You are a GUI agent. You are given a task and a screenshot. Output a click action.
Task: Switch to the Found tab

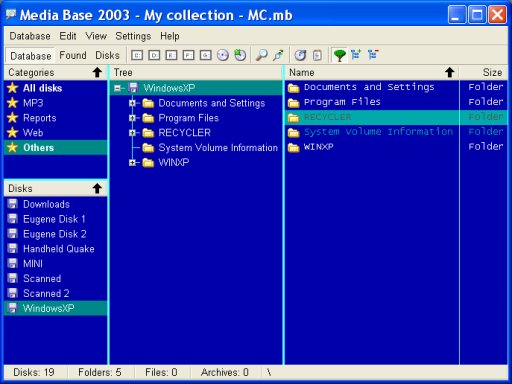click(73, 55)
